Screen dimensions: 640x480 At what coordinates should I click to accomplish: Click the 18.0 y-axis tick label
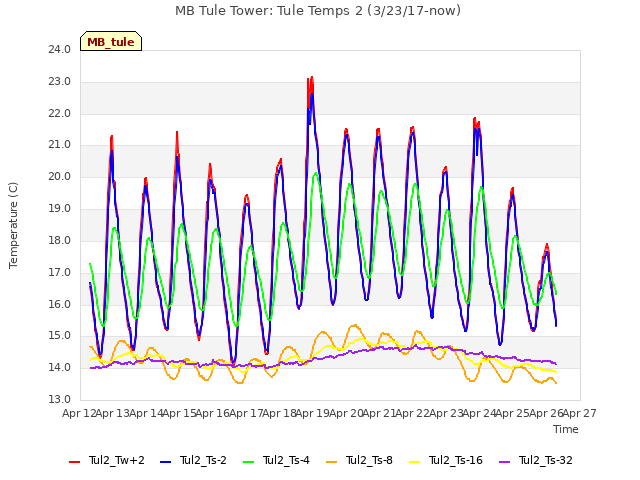click(x=60, y=240)
